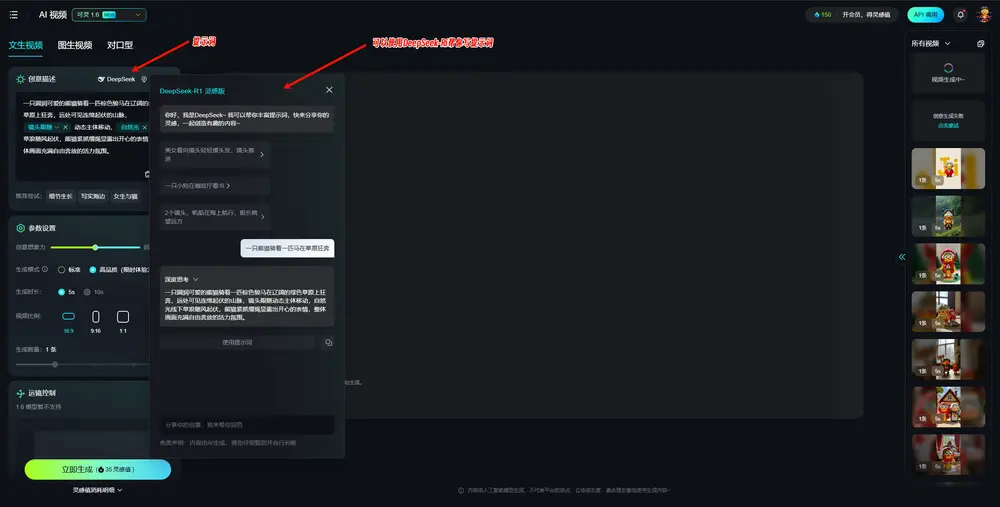The width and height of the screenshot is (1000, 507).
Task: Collapse the right video list sidebar
Action: point(901,257)
